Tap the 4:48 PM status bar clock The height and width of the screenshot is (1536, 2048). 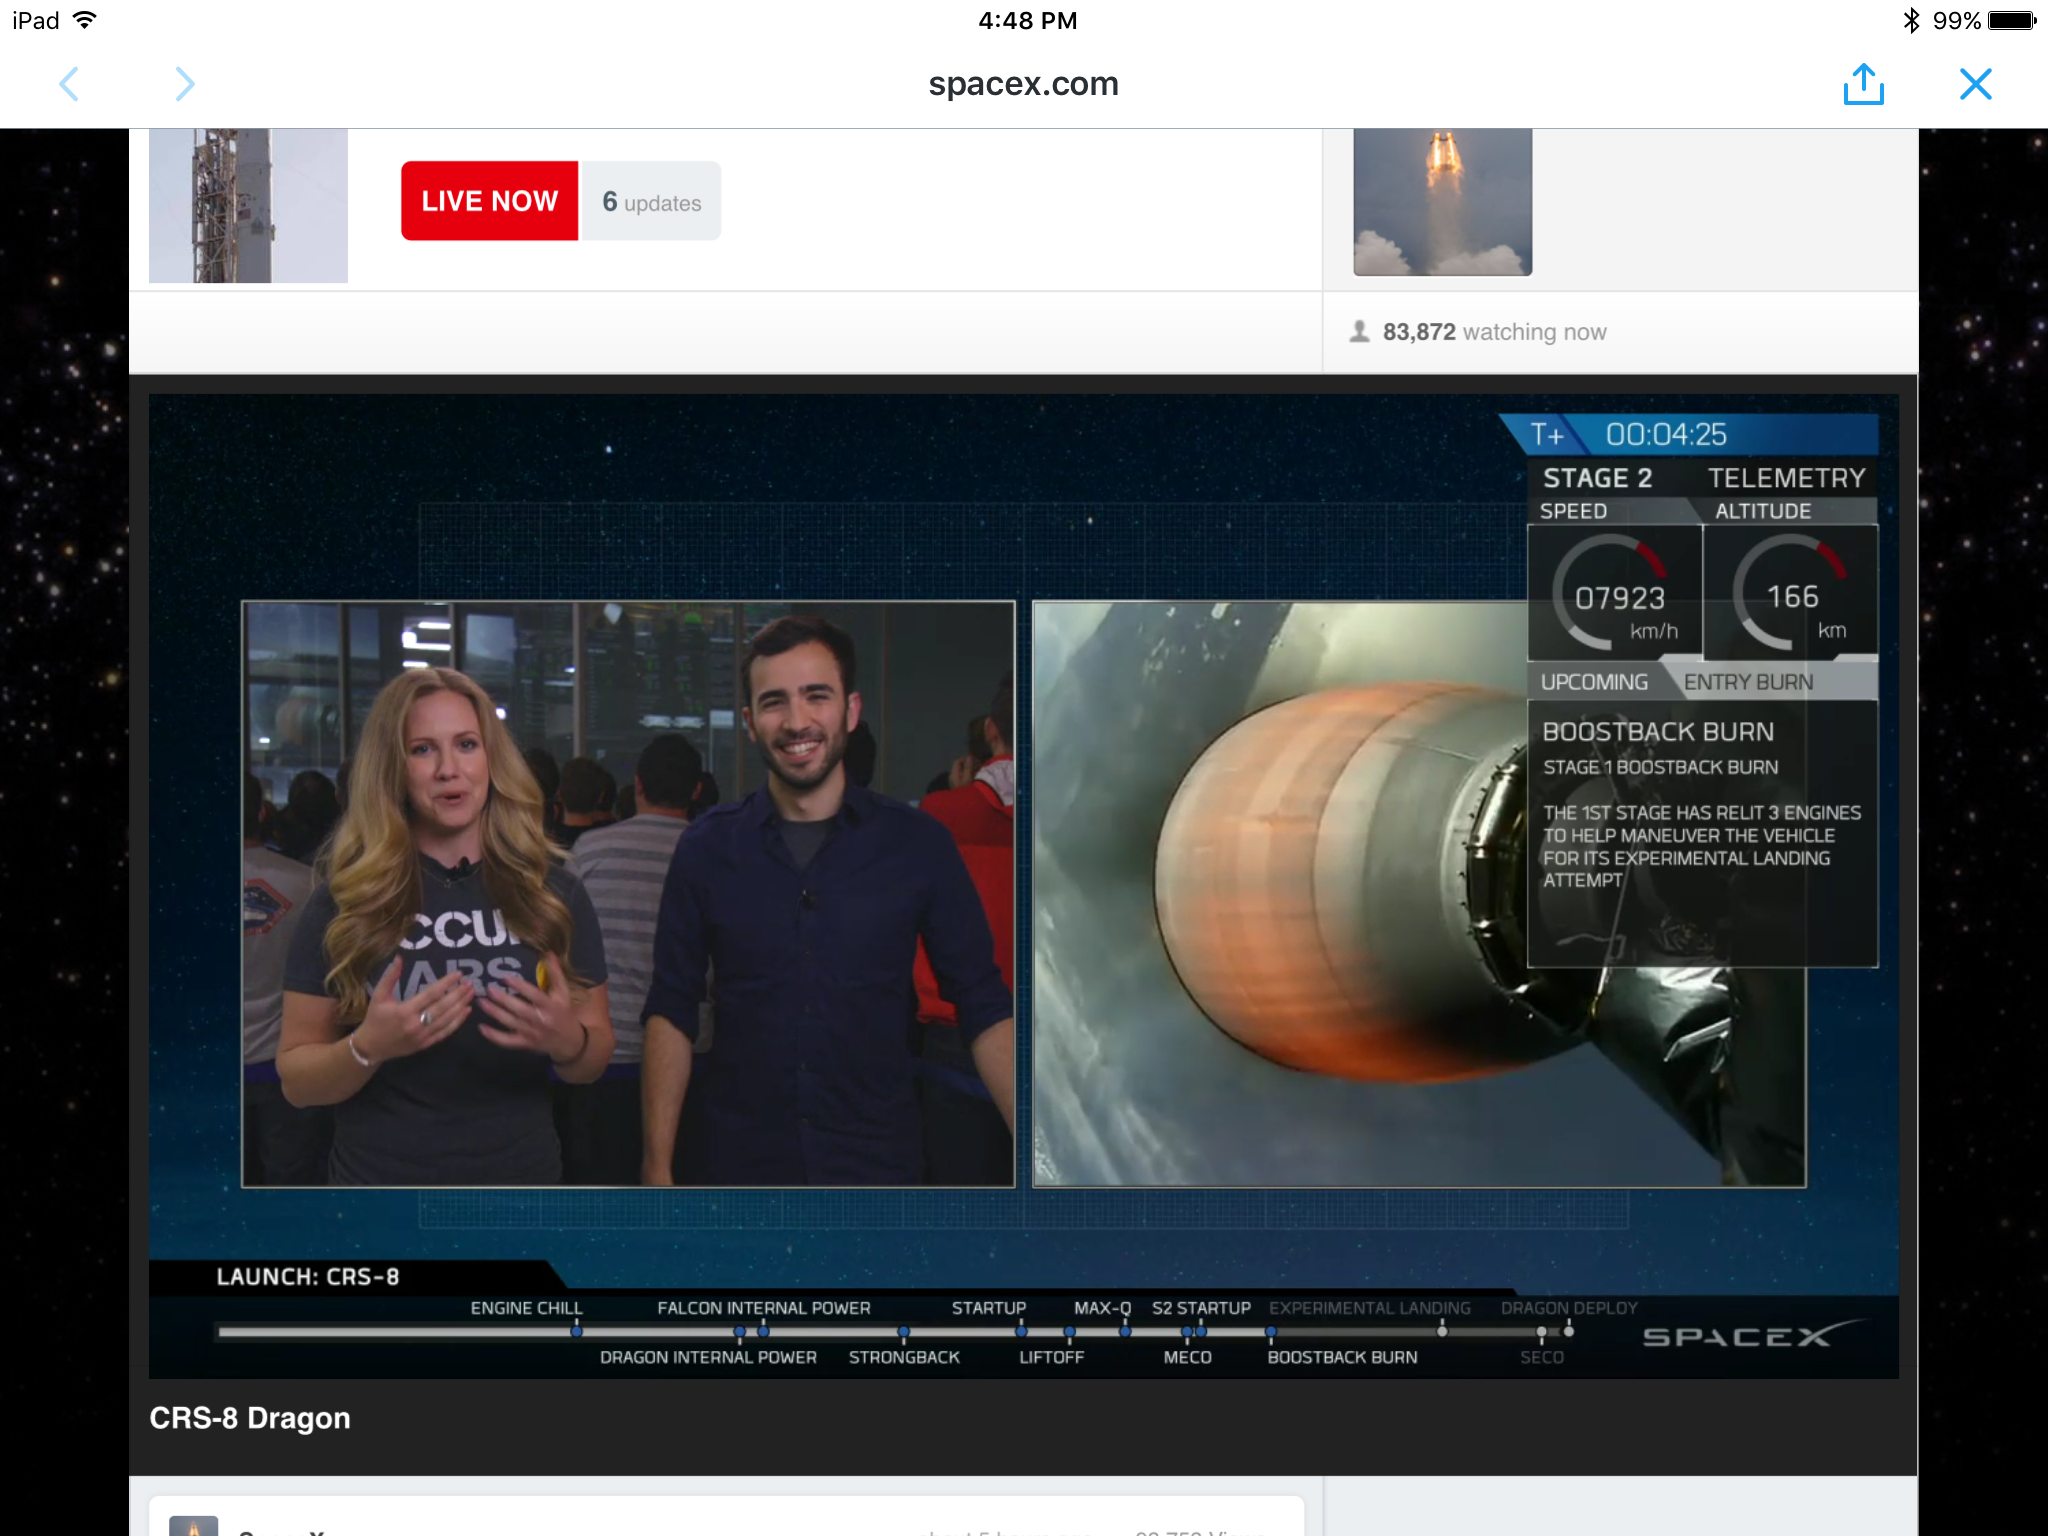1027,20
